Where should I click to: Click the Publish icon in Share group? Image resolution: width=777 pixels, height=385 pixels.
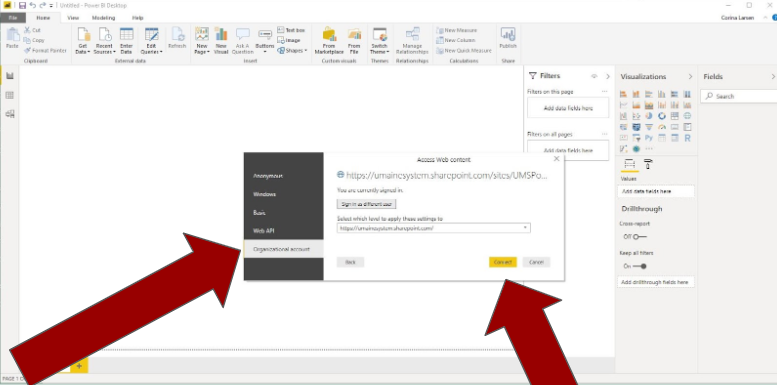coord(507,38)
